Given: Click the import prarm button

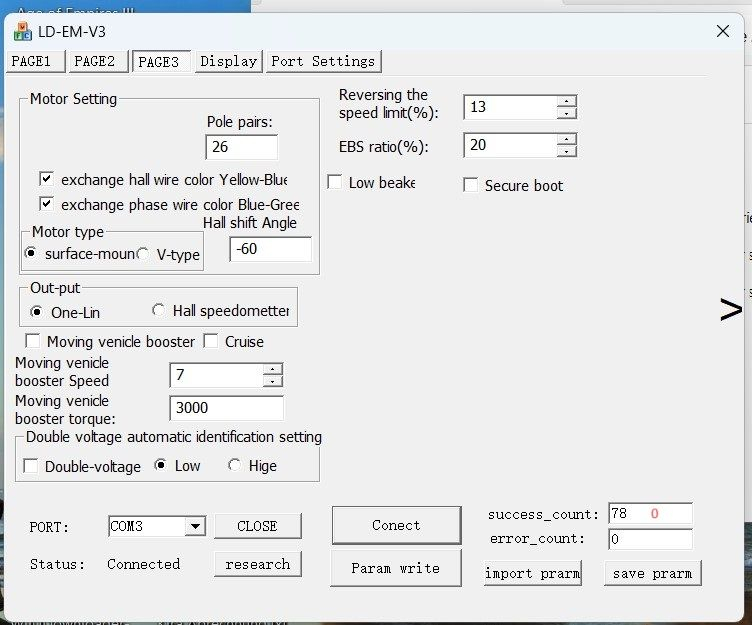Looking at the screenshot, I should click(x=532, y=573).
